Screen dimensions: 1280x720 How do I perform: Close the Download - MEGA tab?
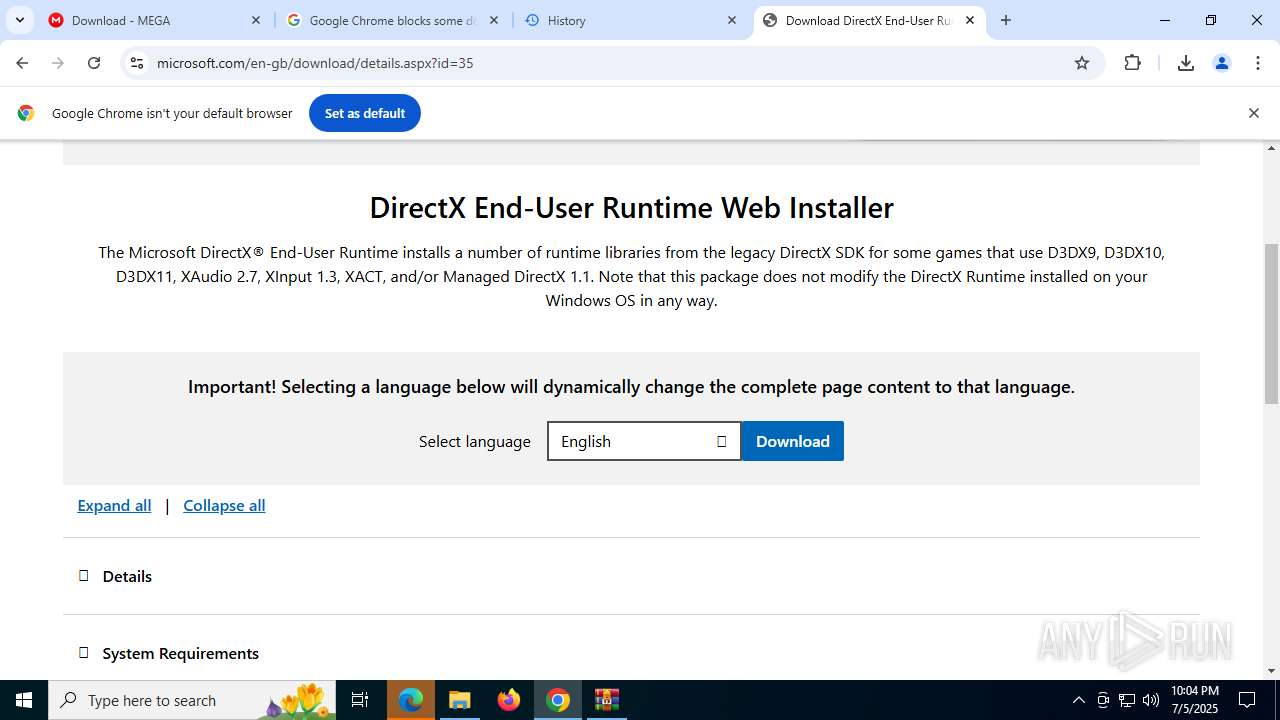[x=256, y=20]
